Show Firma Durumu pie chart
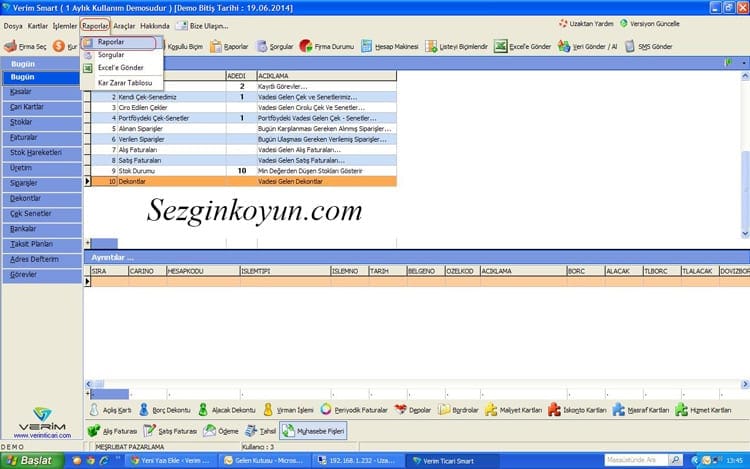Screen dimensions: 750x469 click(x=306, y=46)
